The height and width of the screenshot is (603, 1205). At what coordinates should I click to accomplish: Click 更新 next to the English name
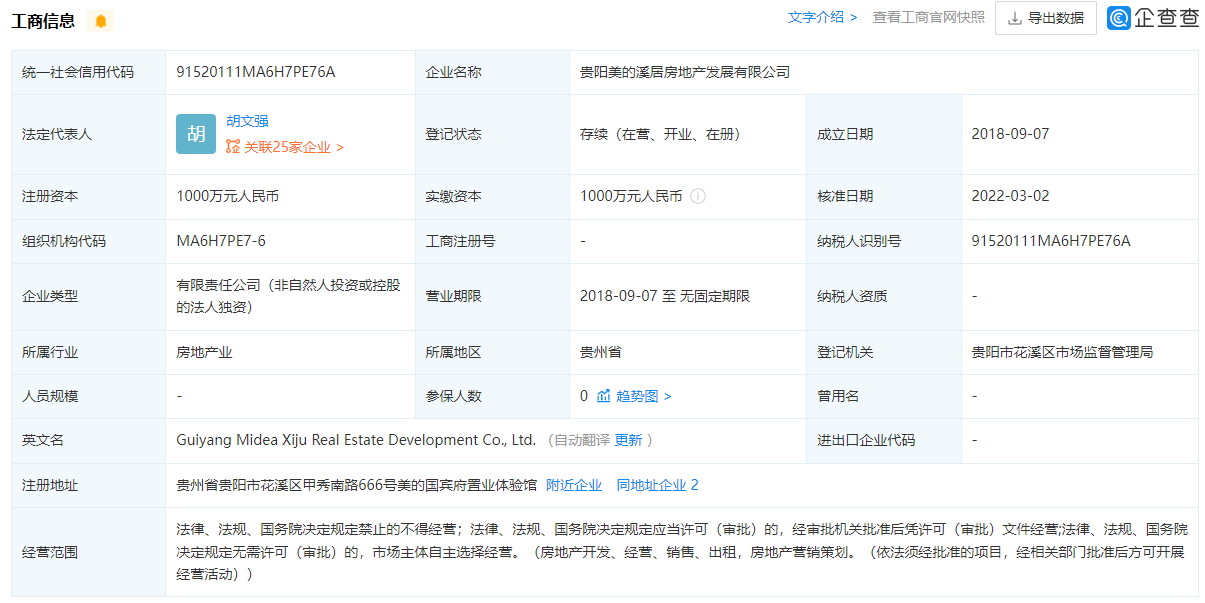pyautogui.click(x=628, y=440)
